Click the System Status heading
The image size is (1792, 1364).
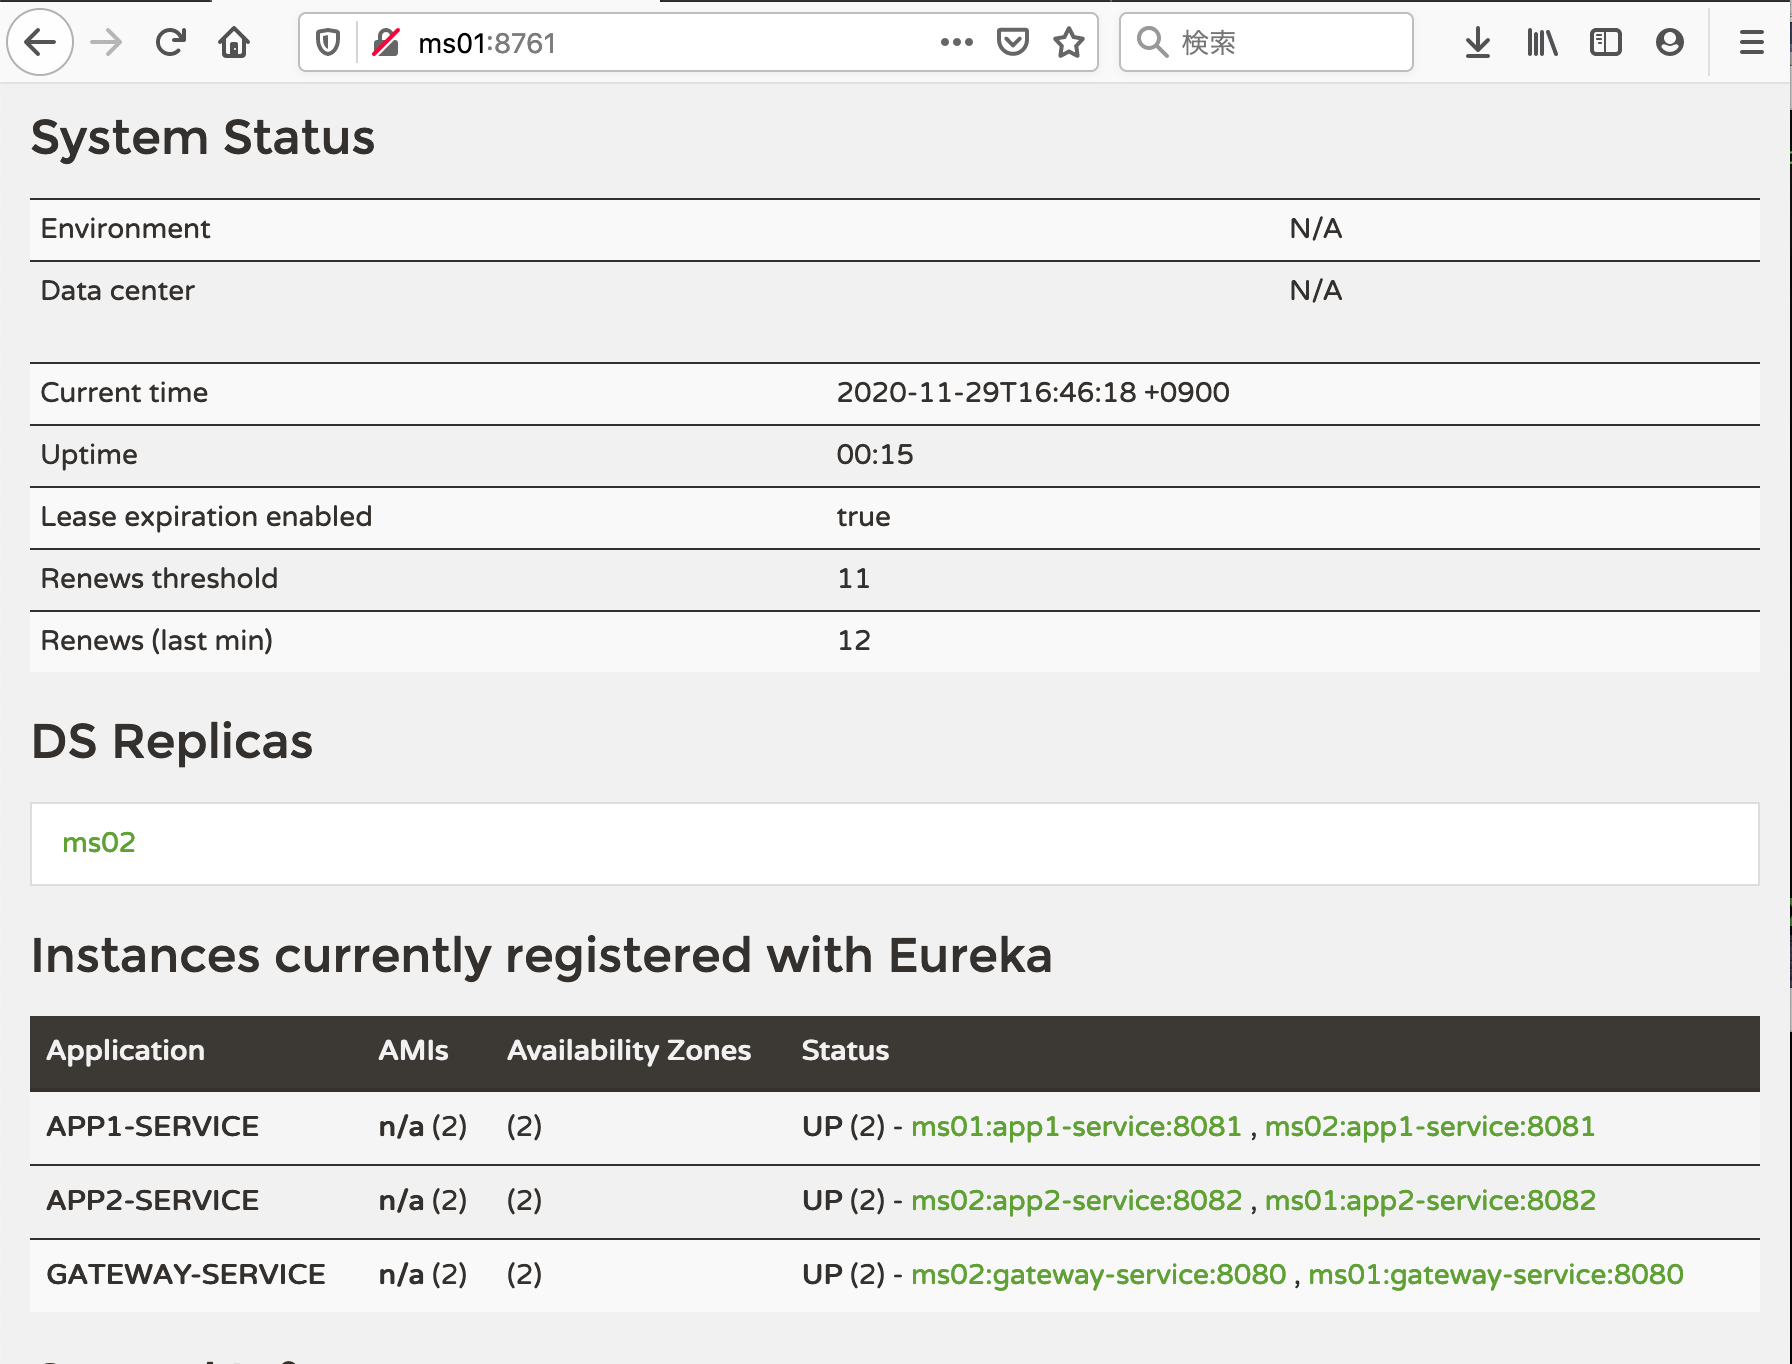pyautogui.click(x=203, y=137)
